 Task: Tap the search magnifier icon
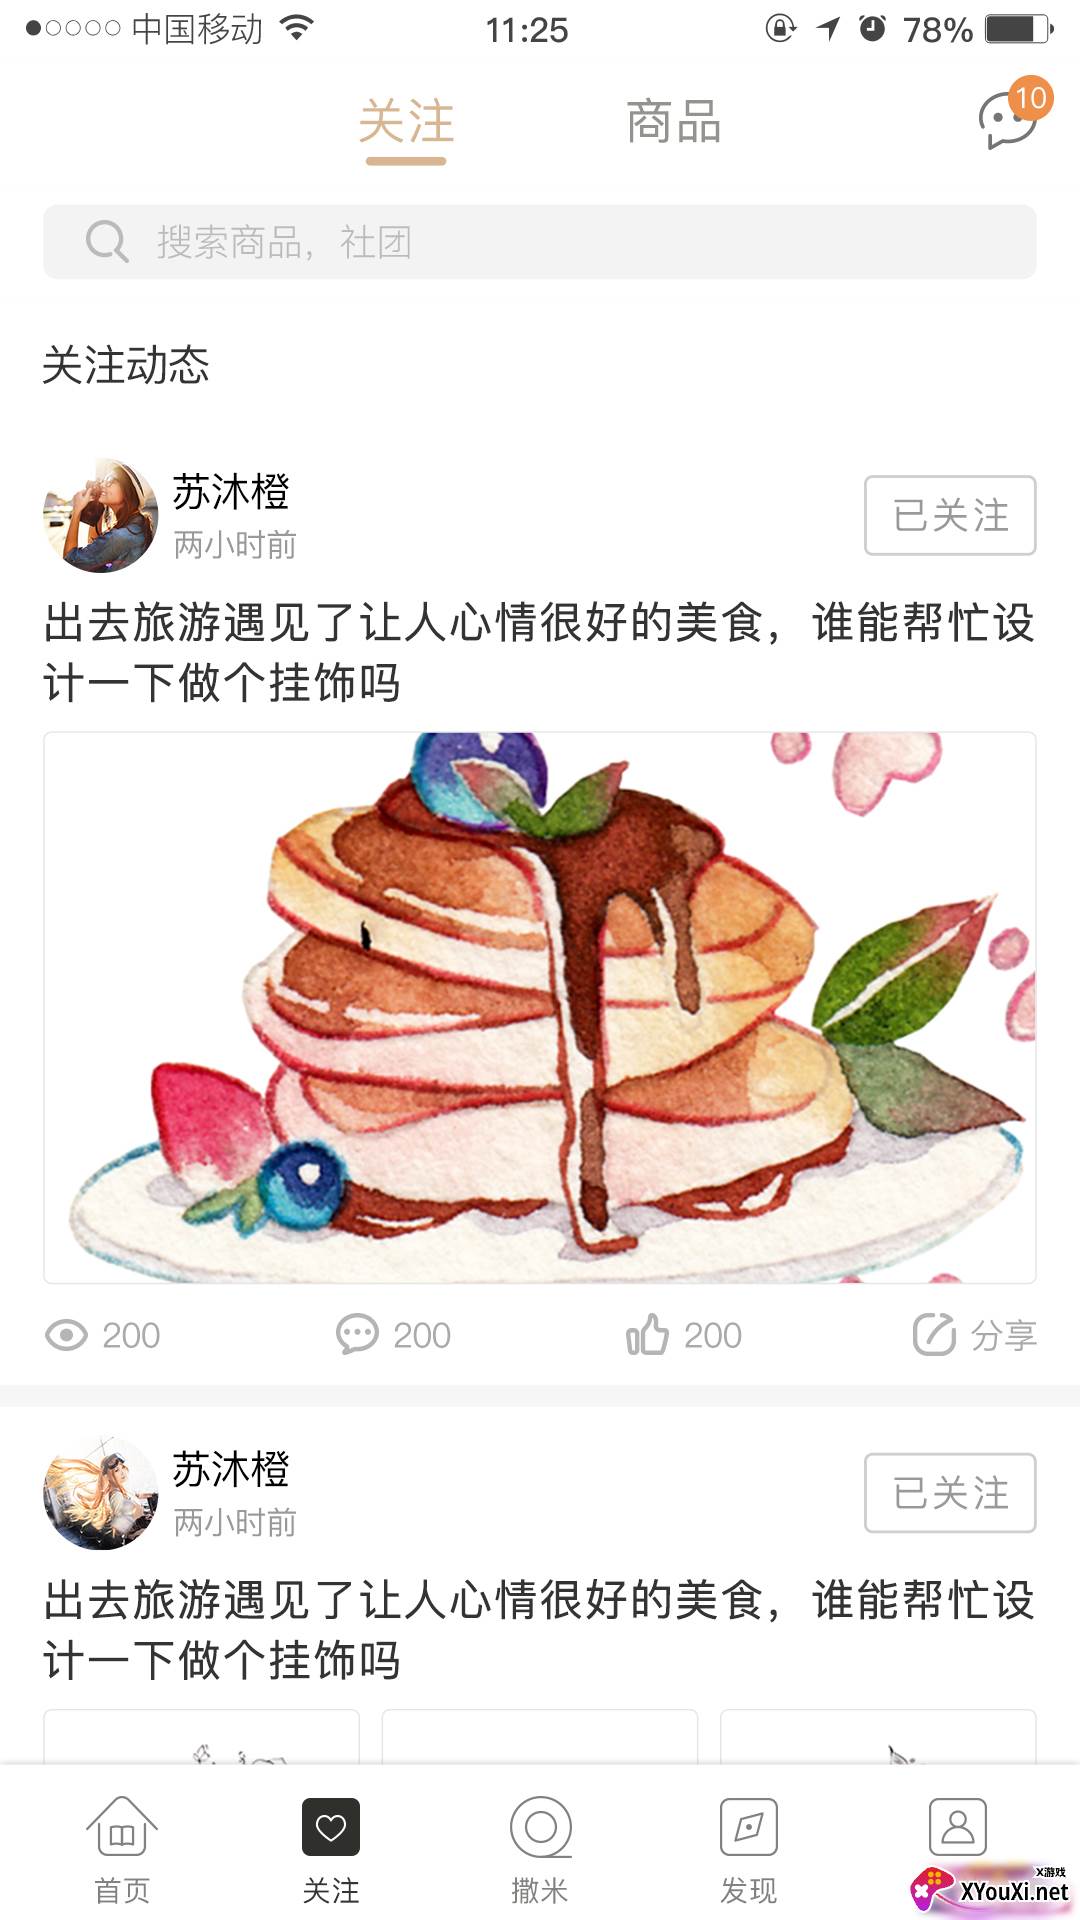[107, 242]
